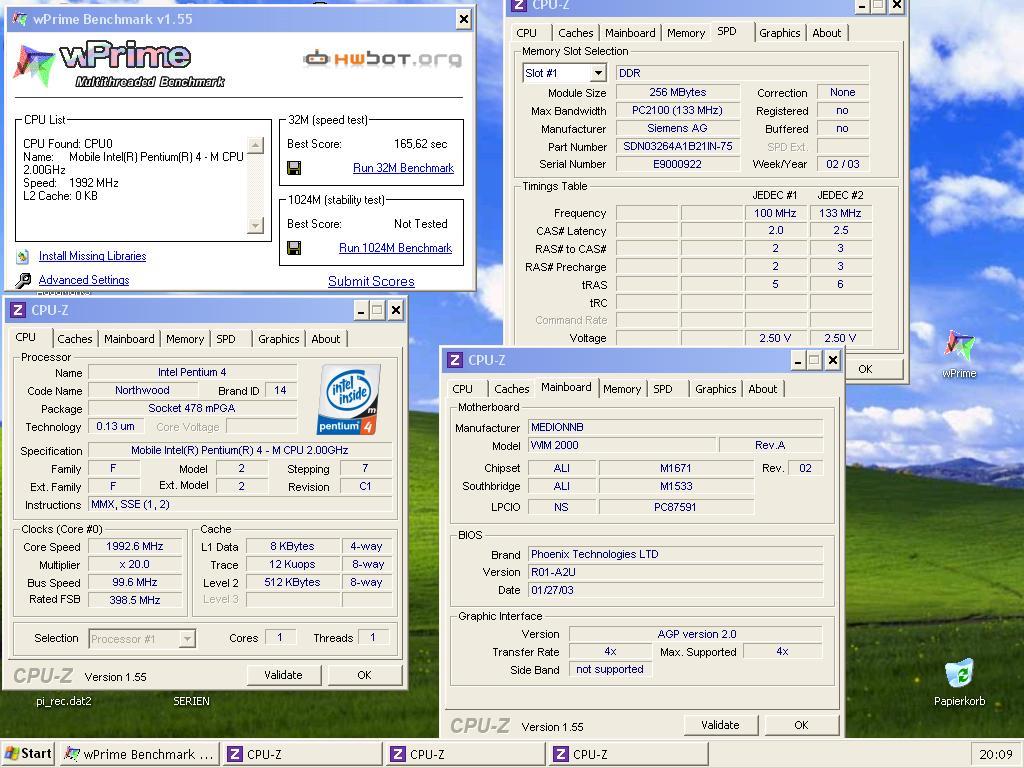
Task: Activate the second CPU-Z taskbar button
Action: coord(466,754)
